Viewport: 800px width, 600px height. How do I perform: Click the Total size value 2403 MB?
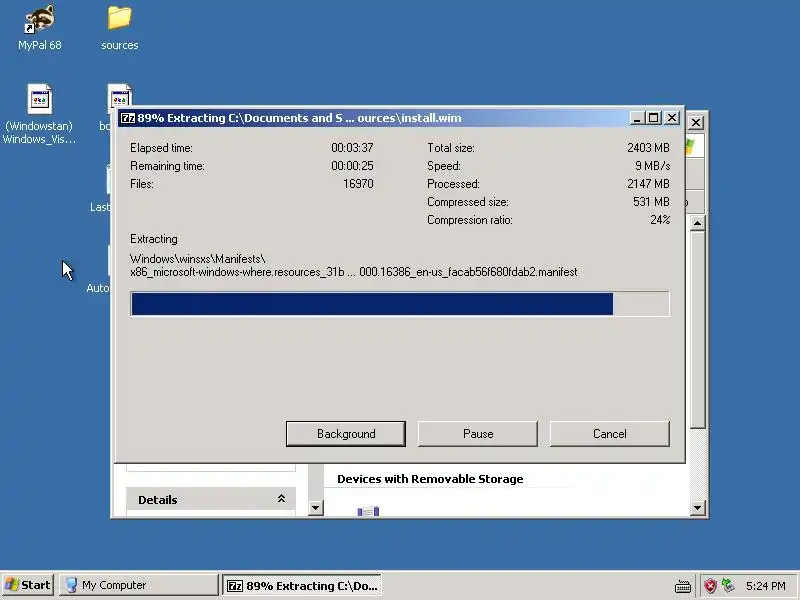(x=648, y=148)
